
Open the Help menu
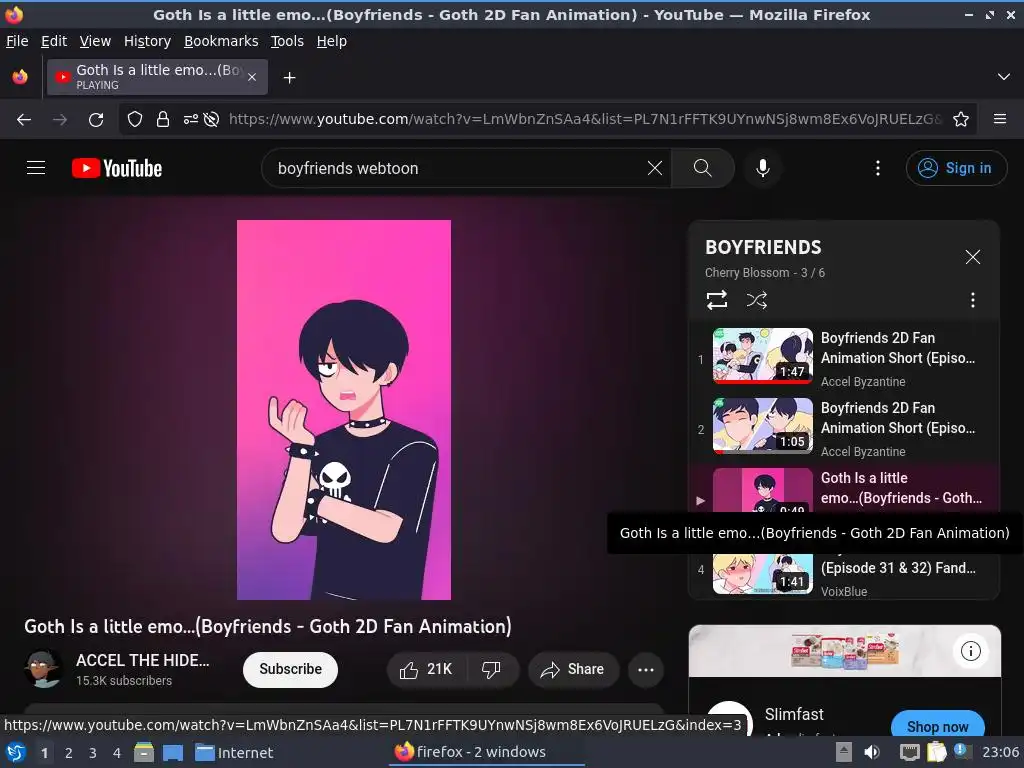click(332, 41)
